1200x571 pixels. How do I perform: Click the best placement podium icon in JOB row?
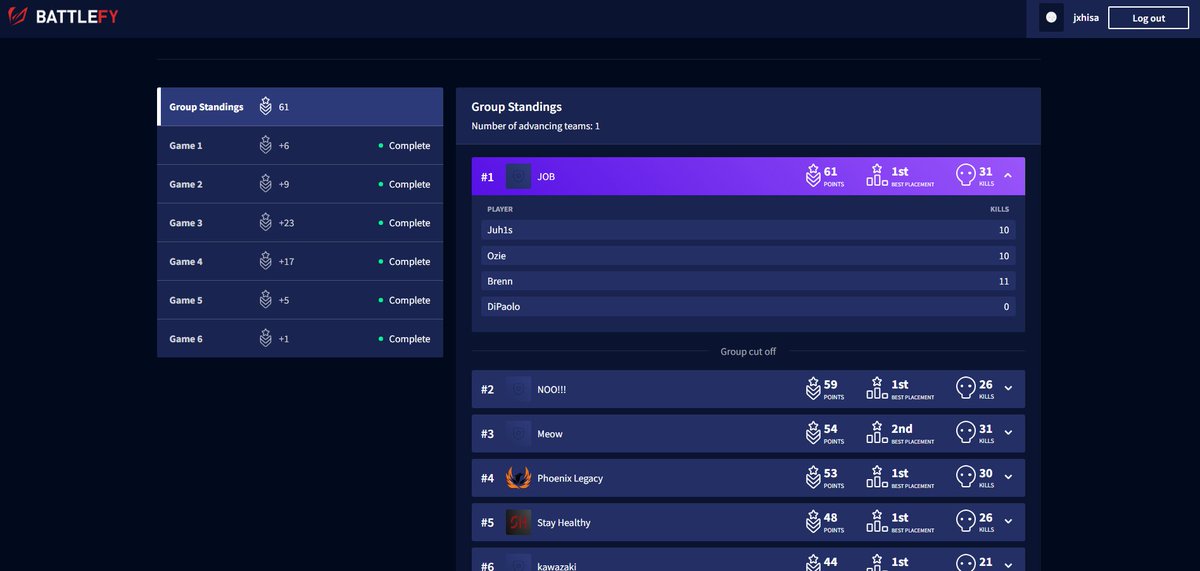[x=877, y=175]
